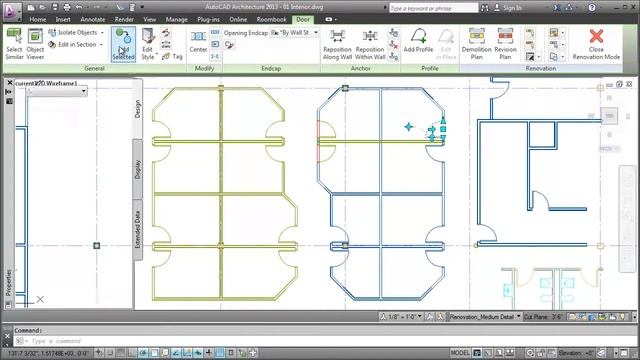Click the binoculars search icon
This screenshot has height=360, width=640.
pyautogui.click(x=485, y=7)
